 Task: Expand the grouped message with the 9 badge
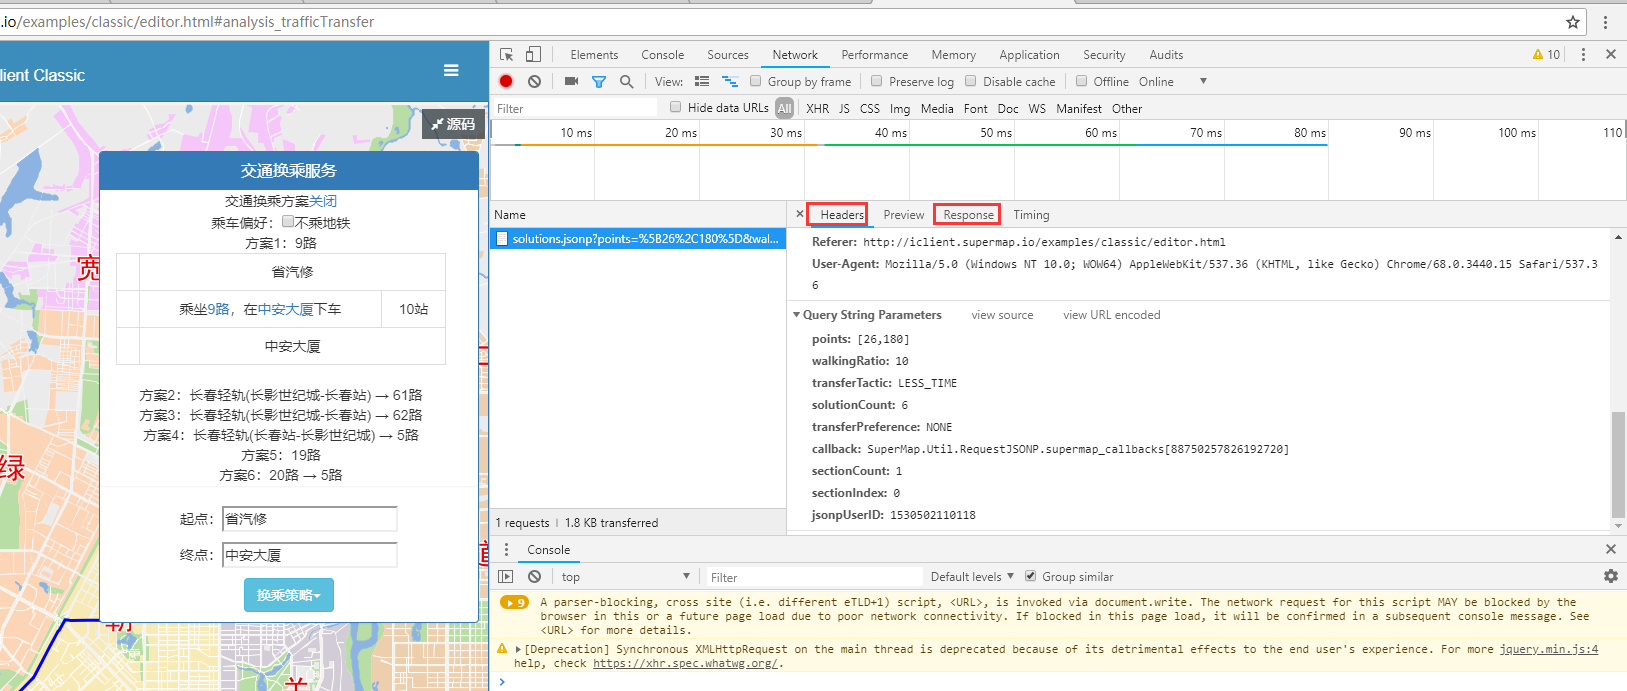click(x=514, y=603)
